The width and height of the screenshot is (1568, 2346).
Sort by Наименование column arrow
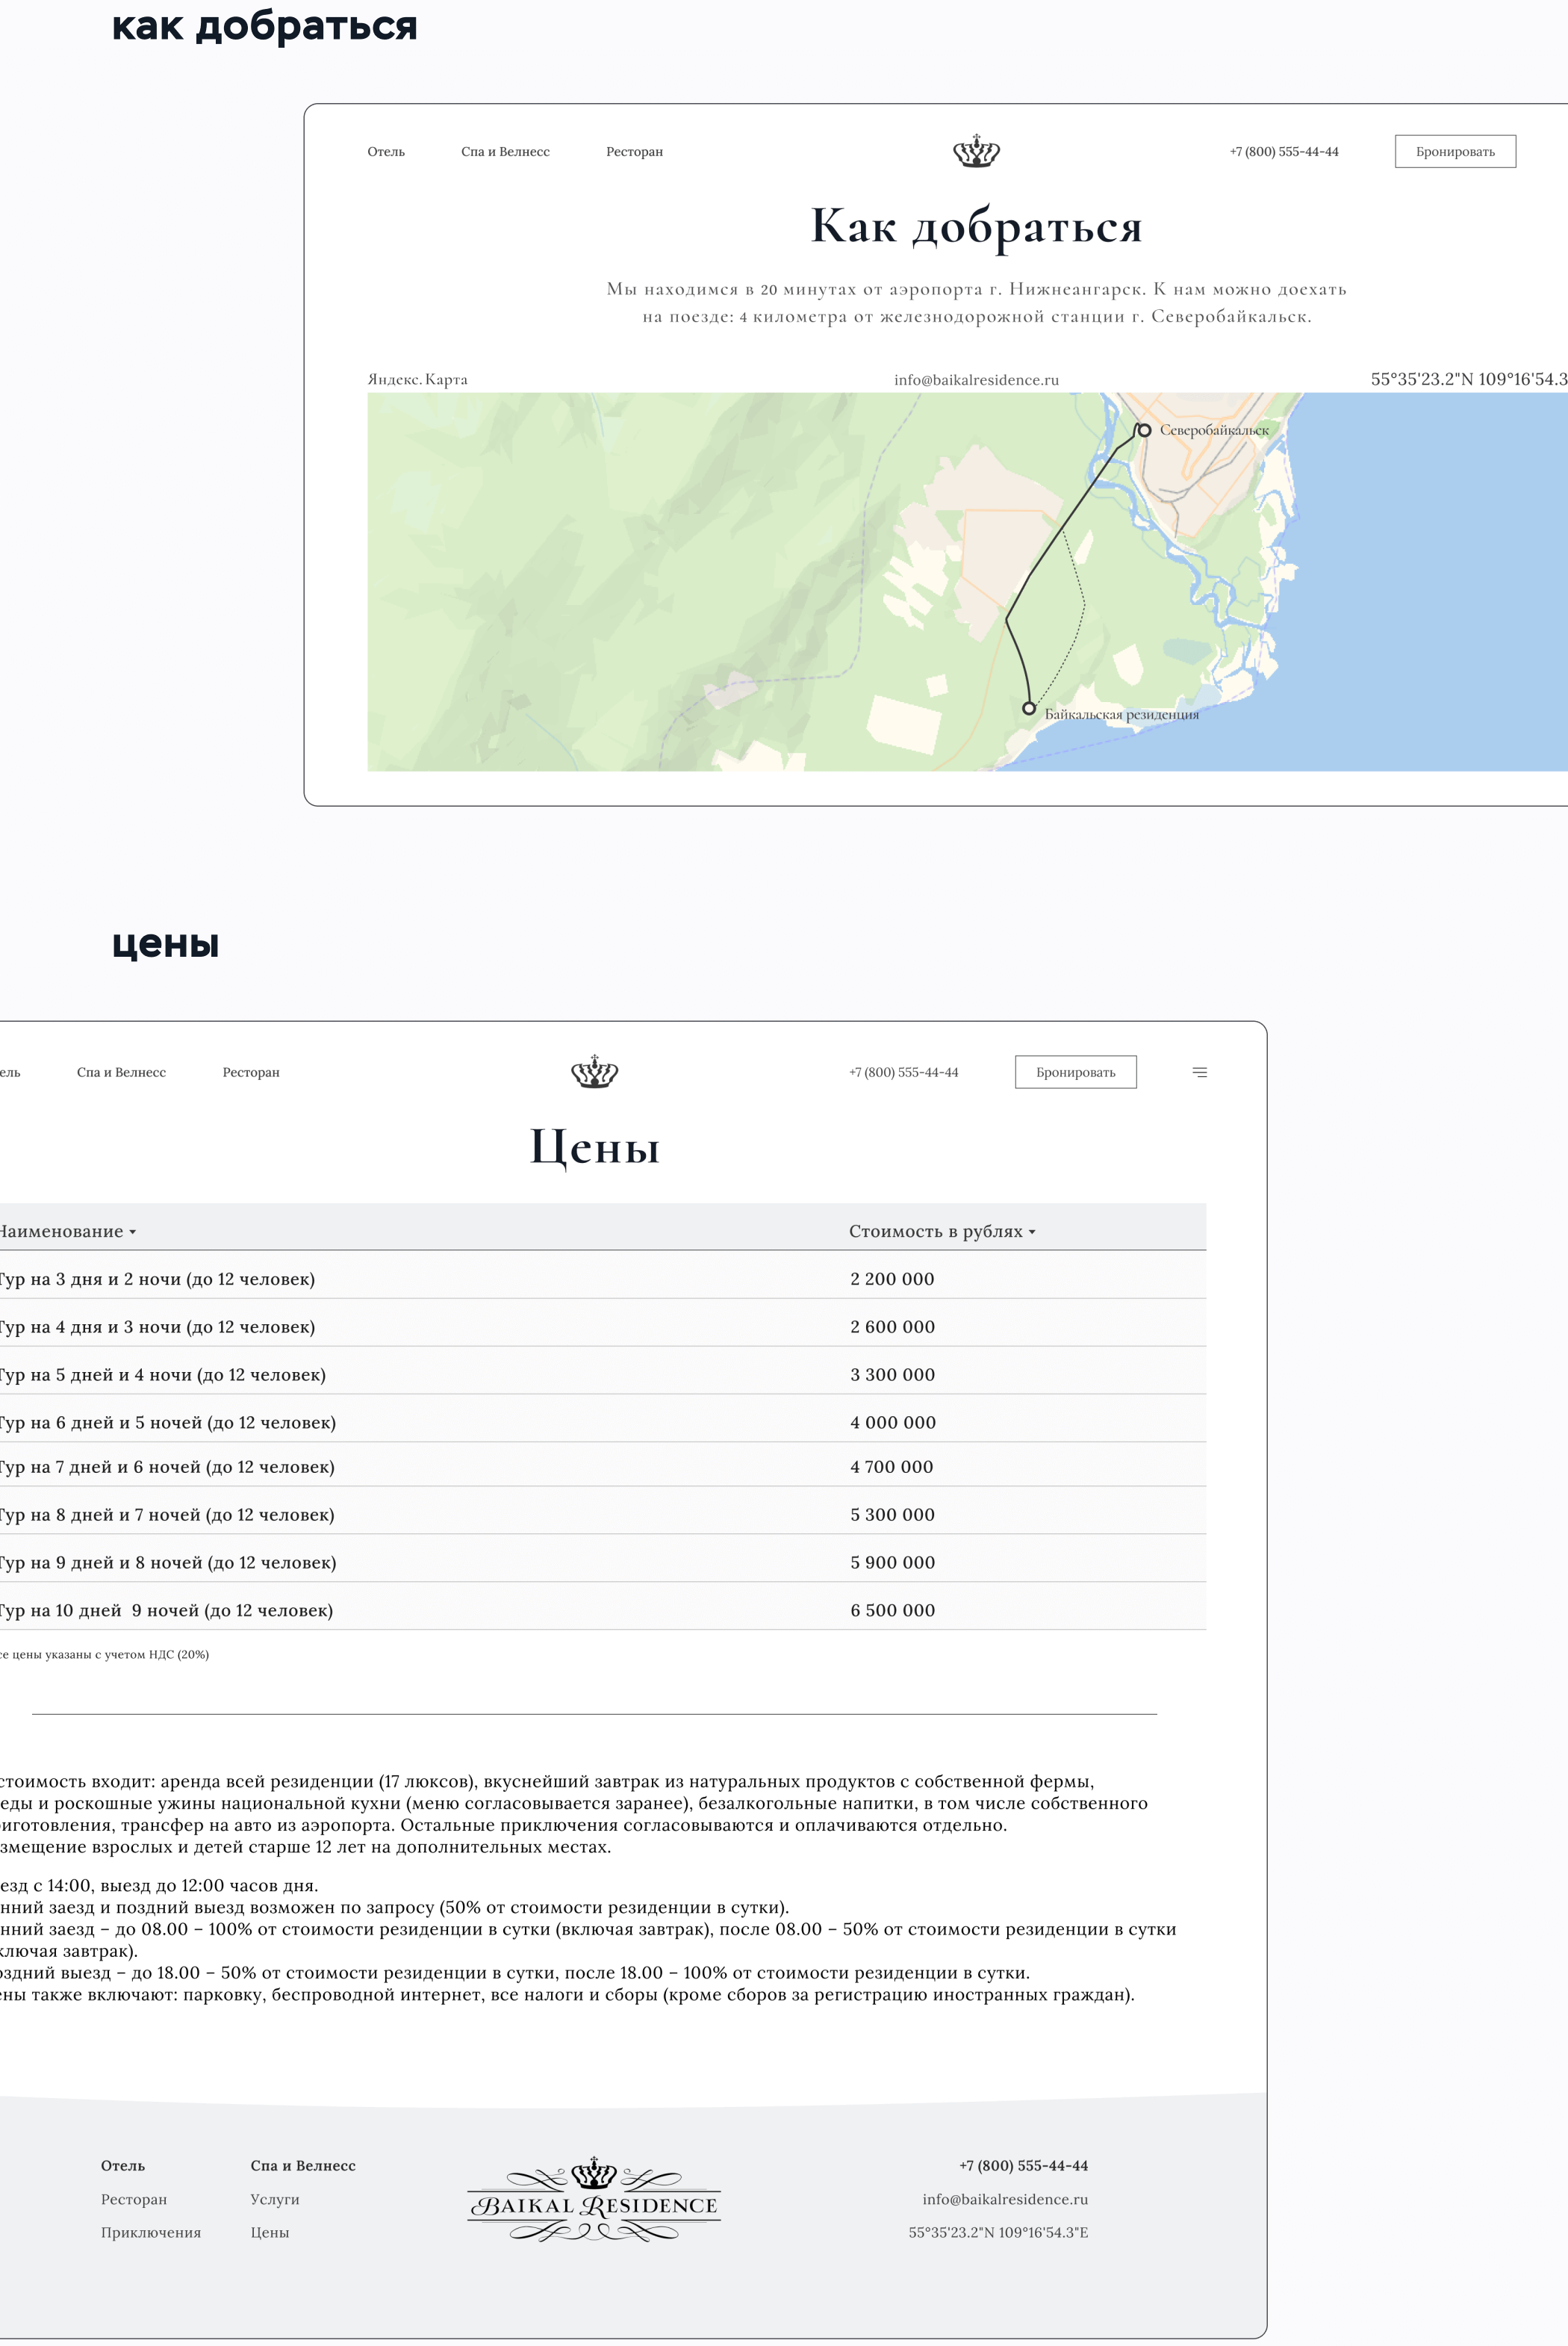click(x=132, y=1232)
